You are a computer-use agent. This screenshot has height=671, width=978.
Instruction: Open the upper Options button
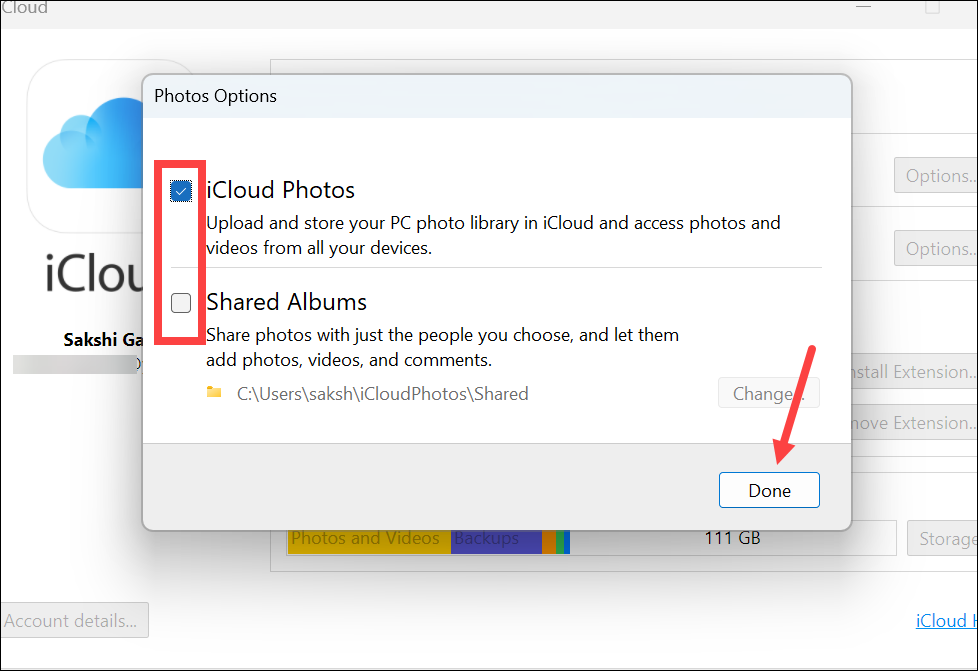936,176
